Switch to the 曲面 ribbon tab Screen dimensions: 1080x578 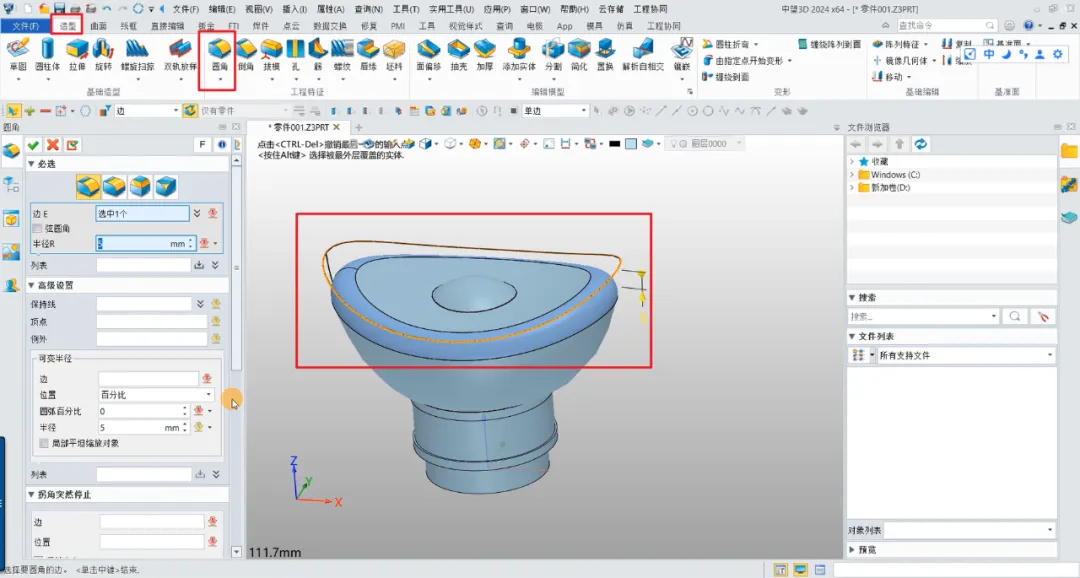click(98, 25)
